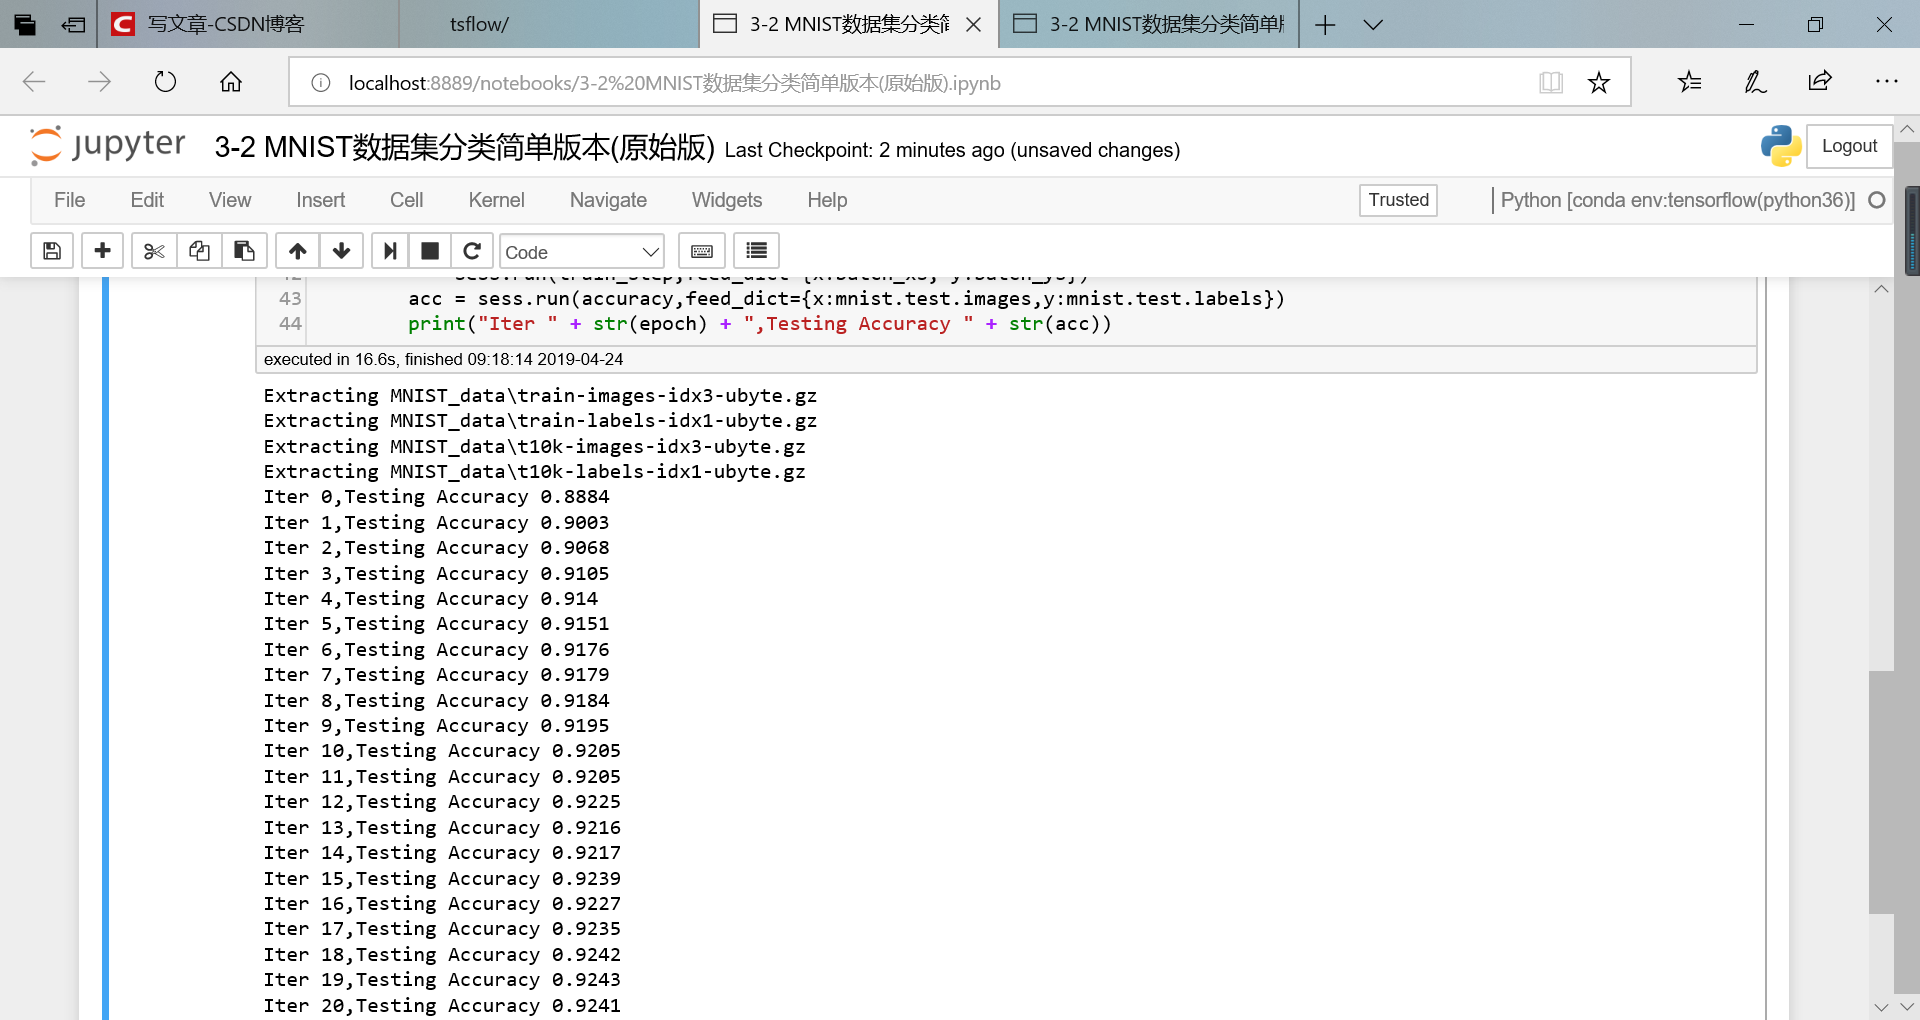Open the Code cell type dropdown

tap(582, 251)
